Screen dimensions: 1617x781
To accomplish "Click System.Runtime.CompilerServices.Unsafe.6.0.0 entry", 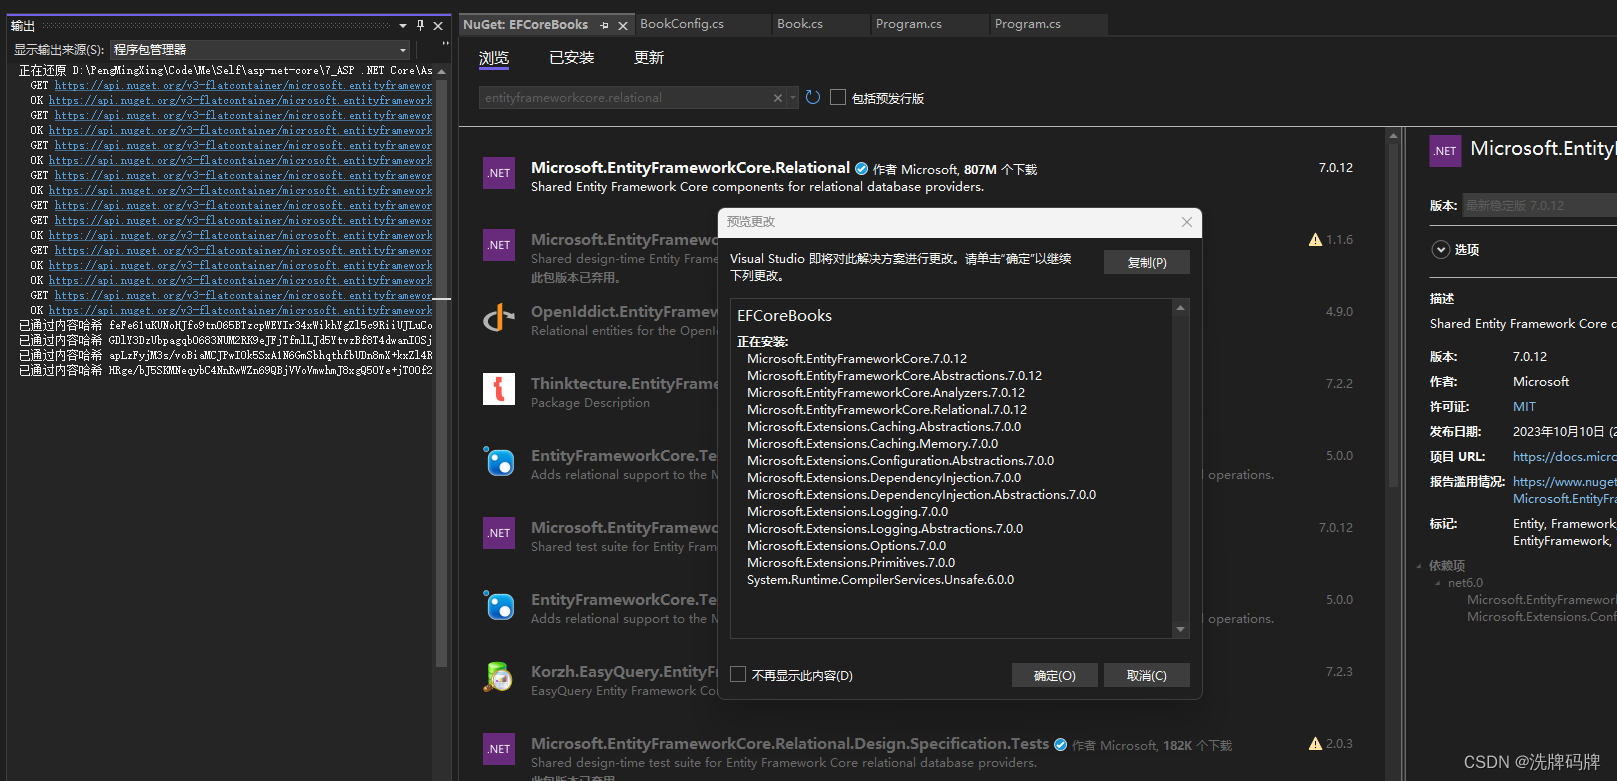I will pyautogui.click(x=880, y=580).
